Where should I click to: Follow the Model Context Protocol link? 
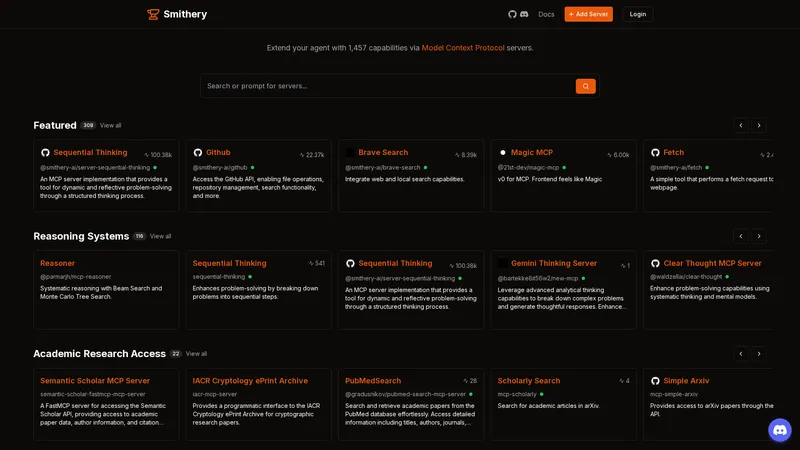[x=463, y=48]
